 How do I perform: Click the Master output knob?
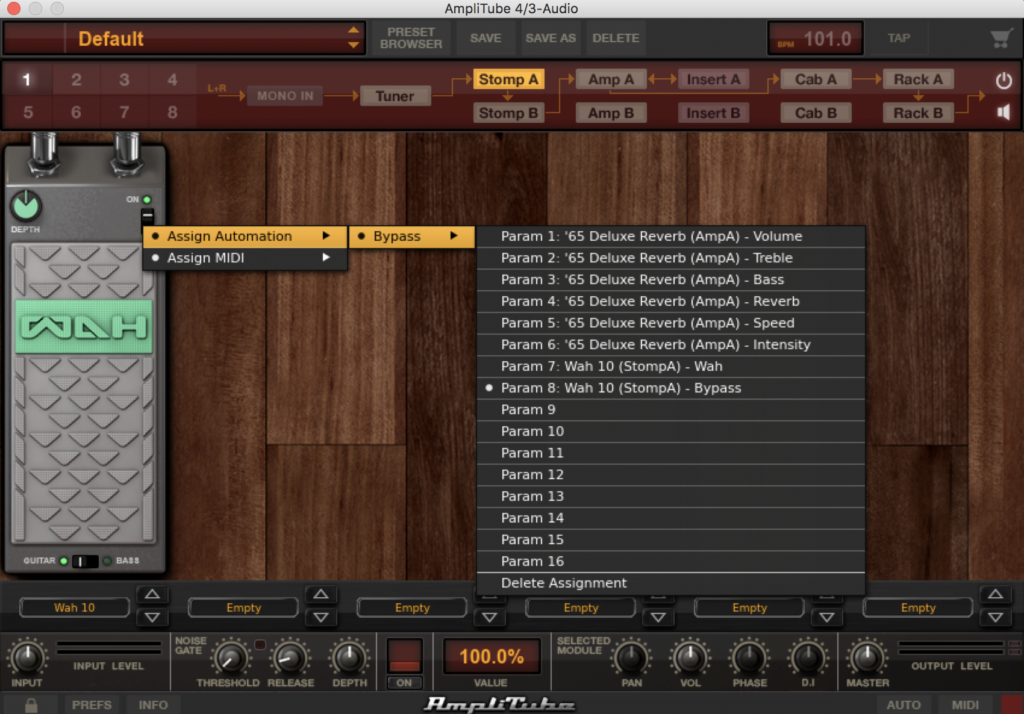pyautogui.click(x=867, y=657)
